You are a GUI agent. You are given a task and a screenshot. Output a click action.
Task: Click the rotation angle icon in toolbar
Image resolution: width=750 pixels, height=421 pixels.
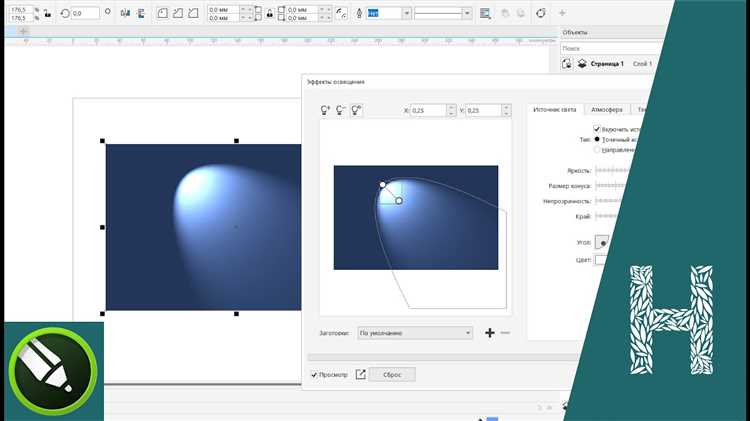point(65,13)
